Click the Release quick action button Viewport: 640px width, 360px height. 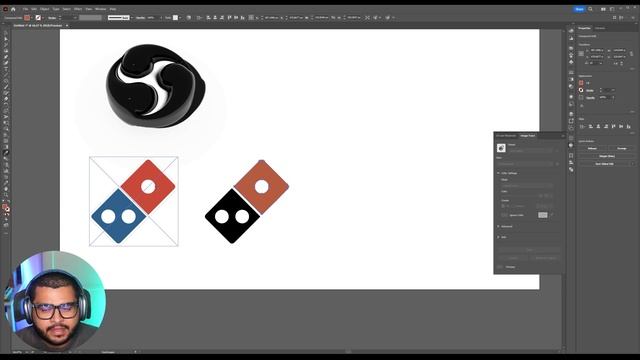[x=592, y=149]
